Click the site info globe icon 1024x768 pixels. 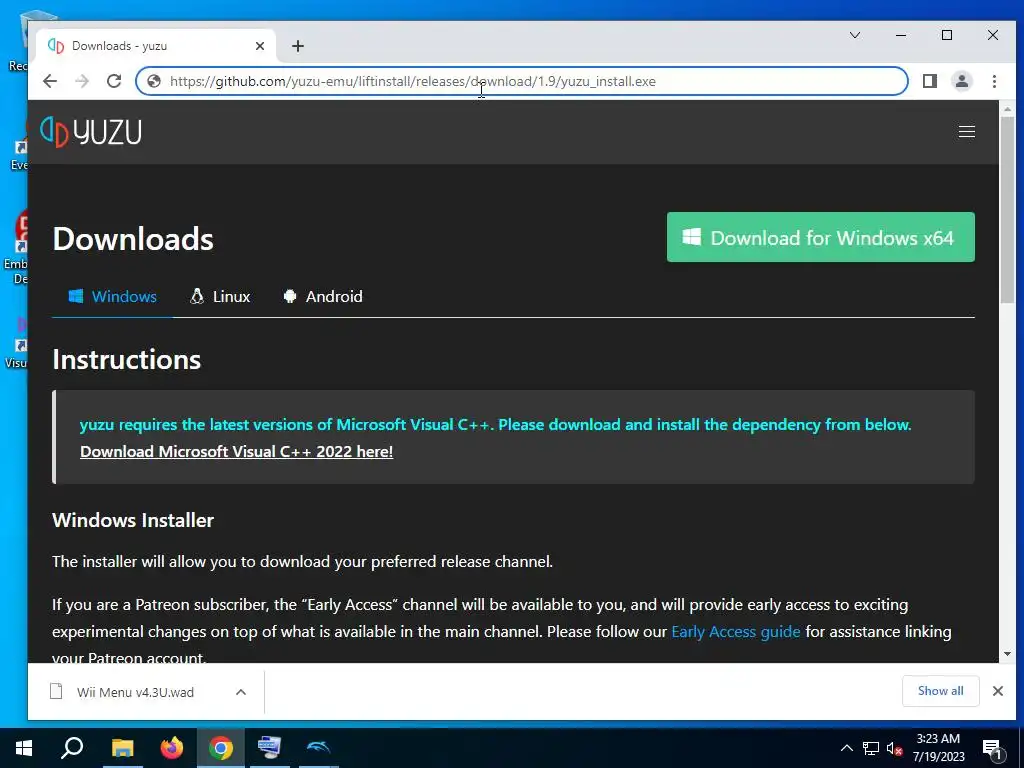(154, 81)
